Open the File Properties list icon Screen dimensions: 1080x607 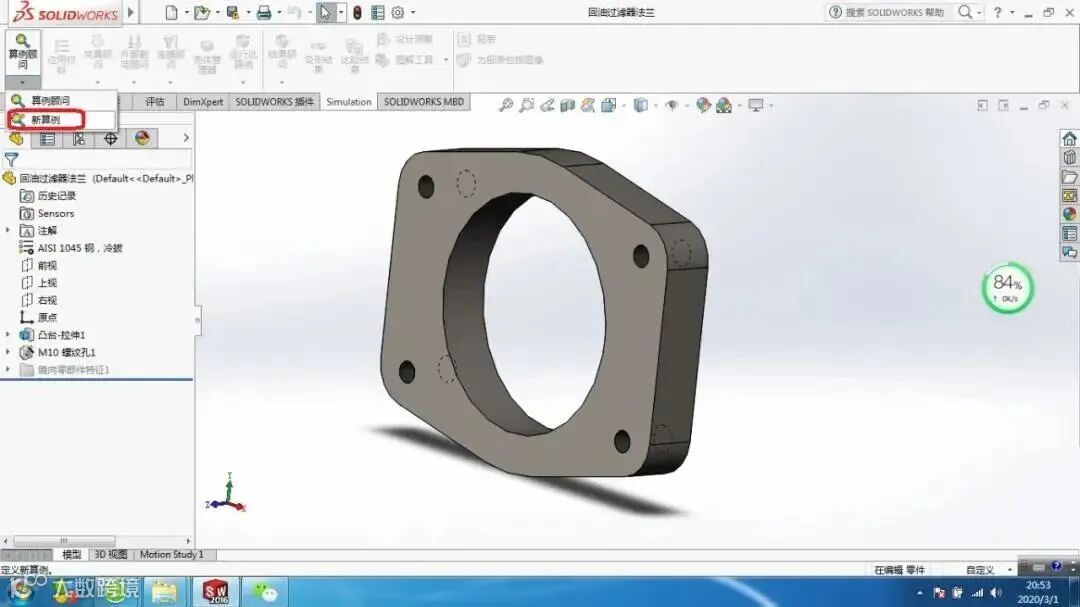[377, 12]
